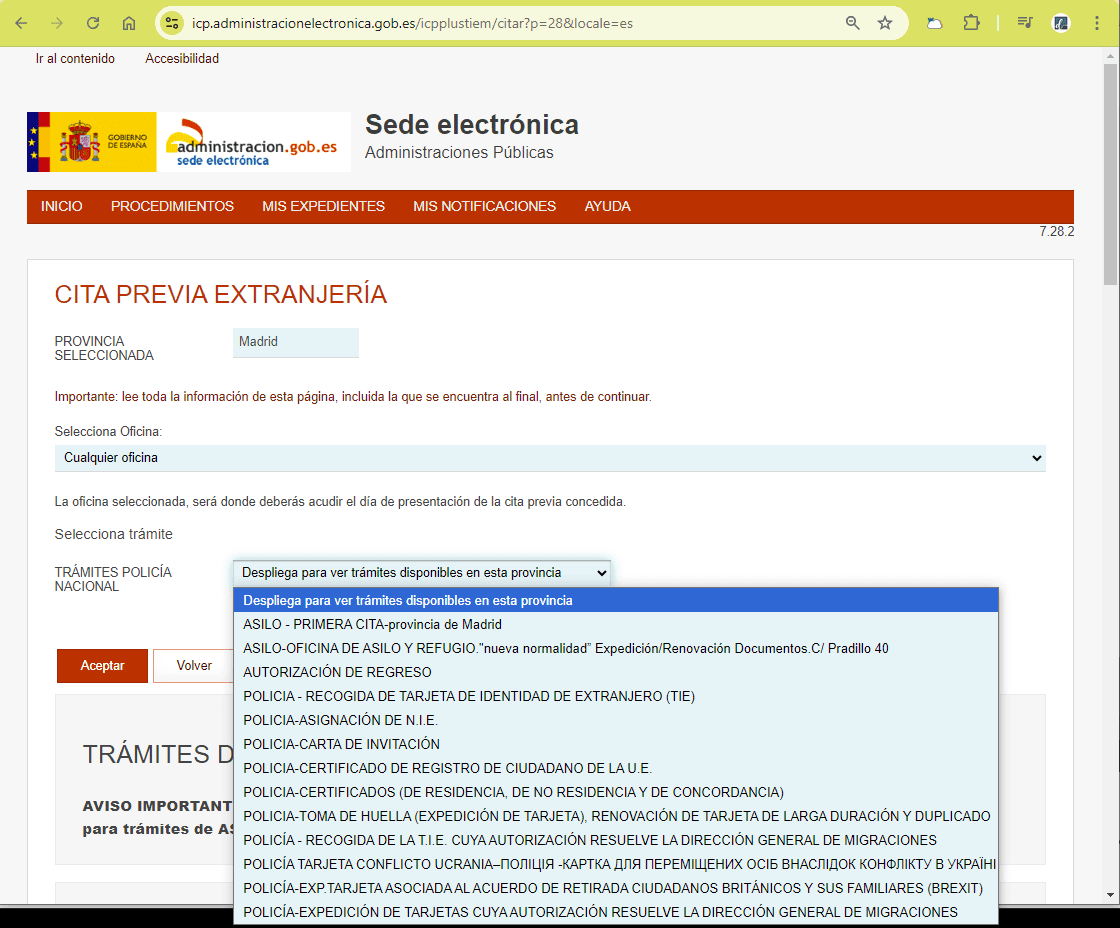Click the version number 7.28.2
Screen dimensions: 1120x928
(x=1057, y=231)
